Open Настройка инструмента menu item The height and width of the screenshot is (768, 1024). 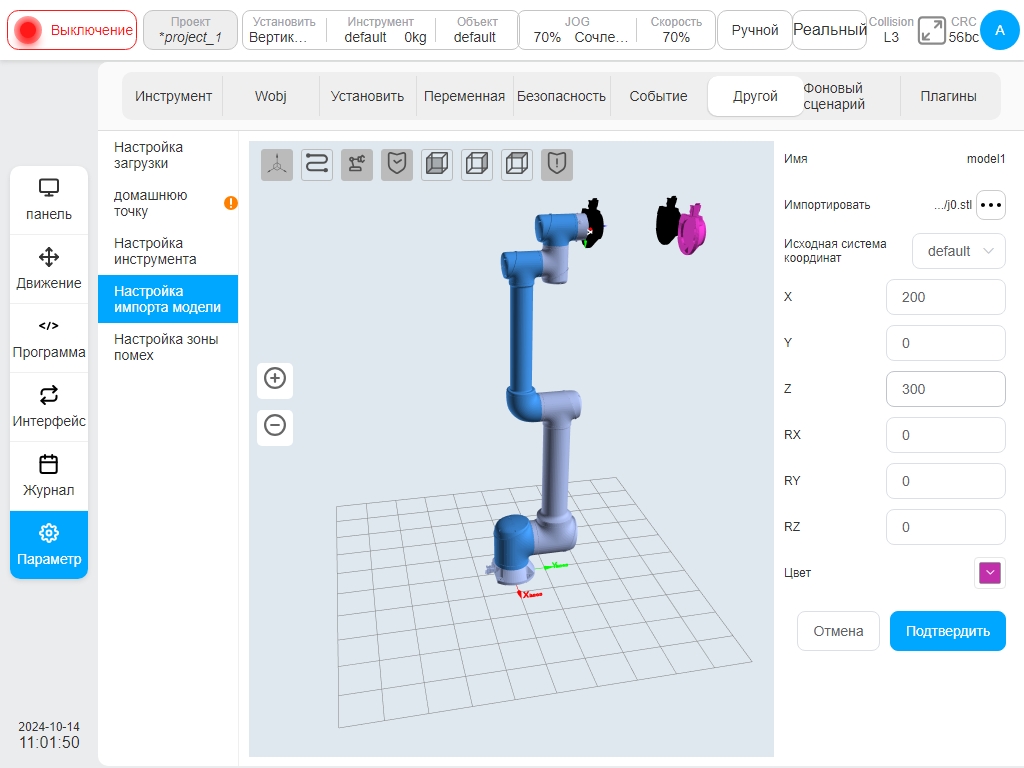[168, 251]
